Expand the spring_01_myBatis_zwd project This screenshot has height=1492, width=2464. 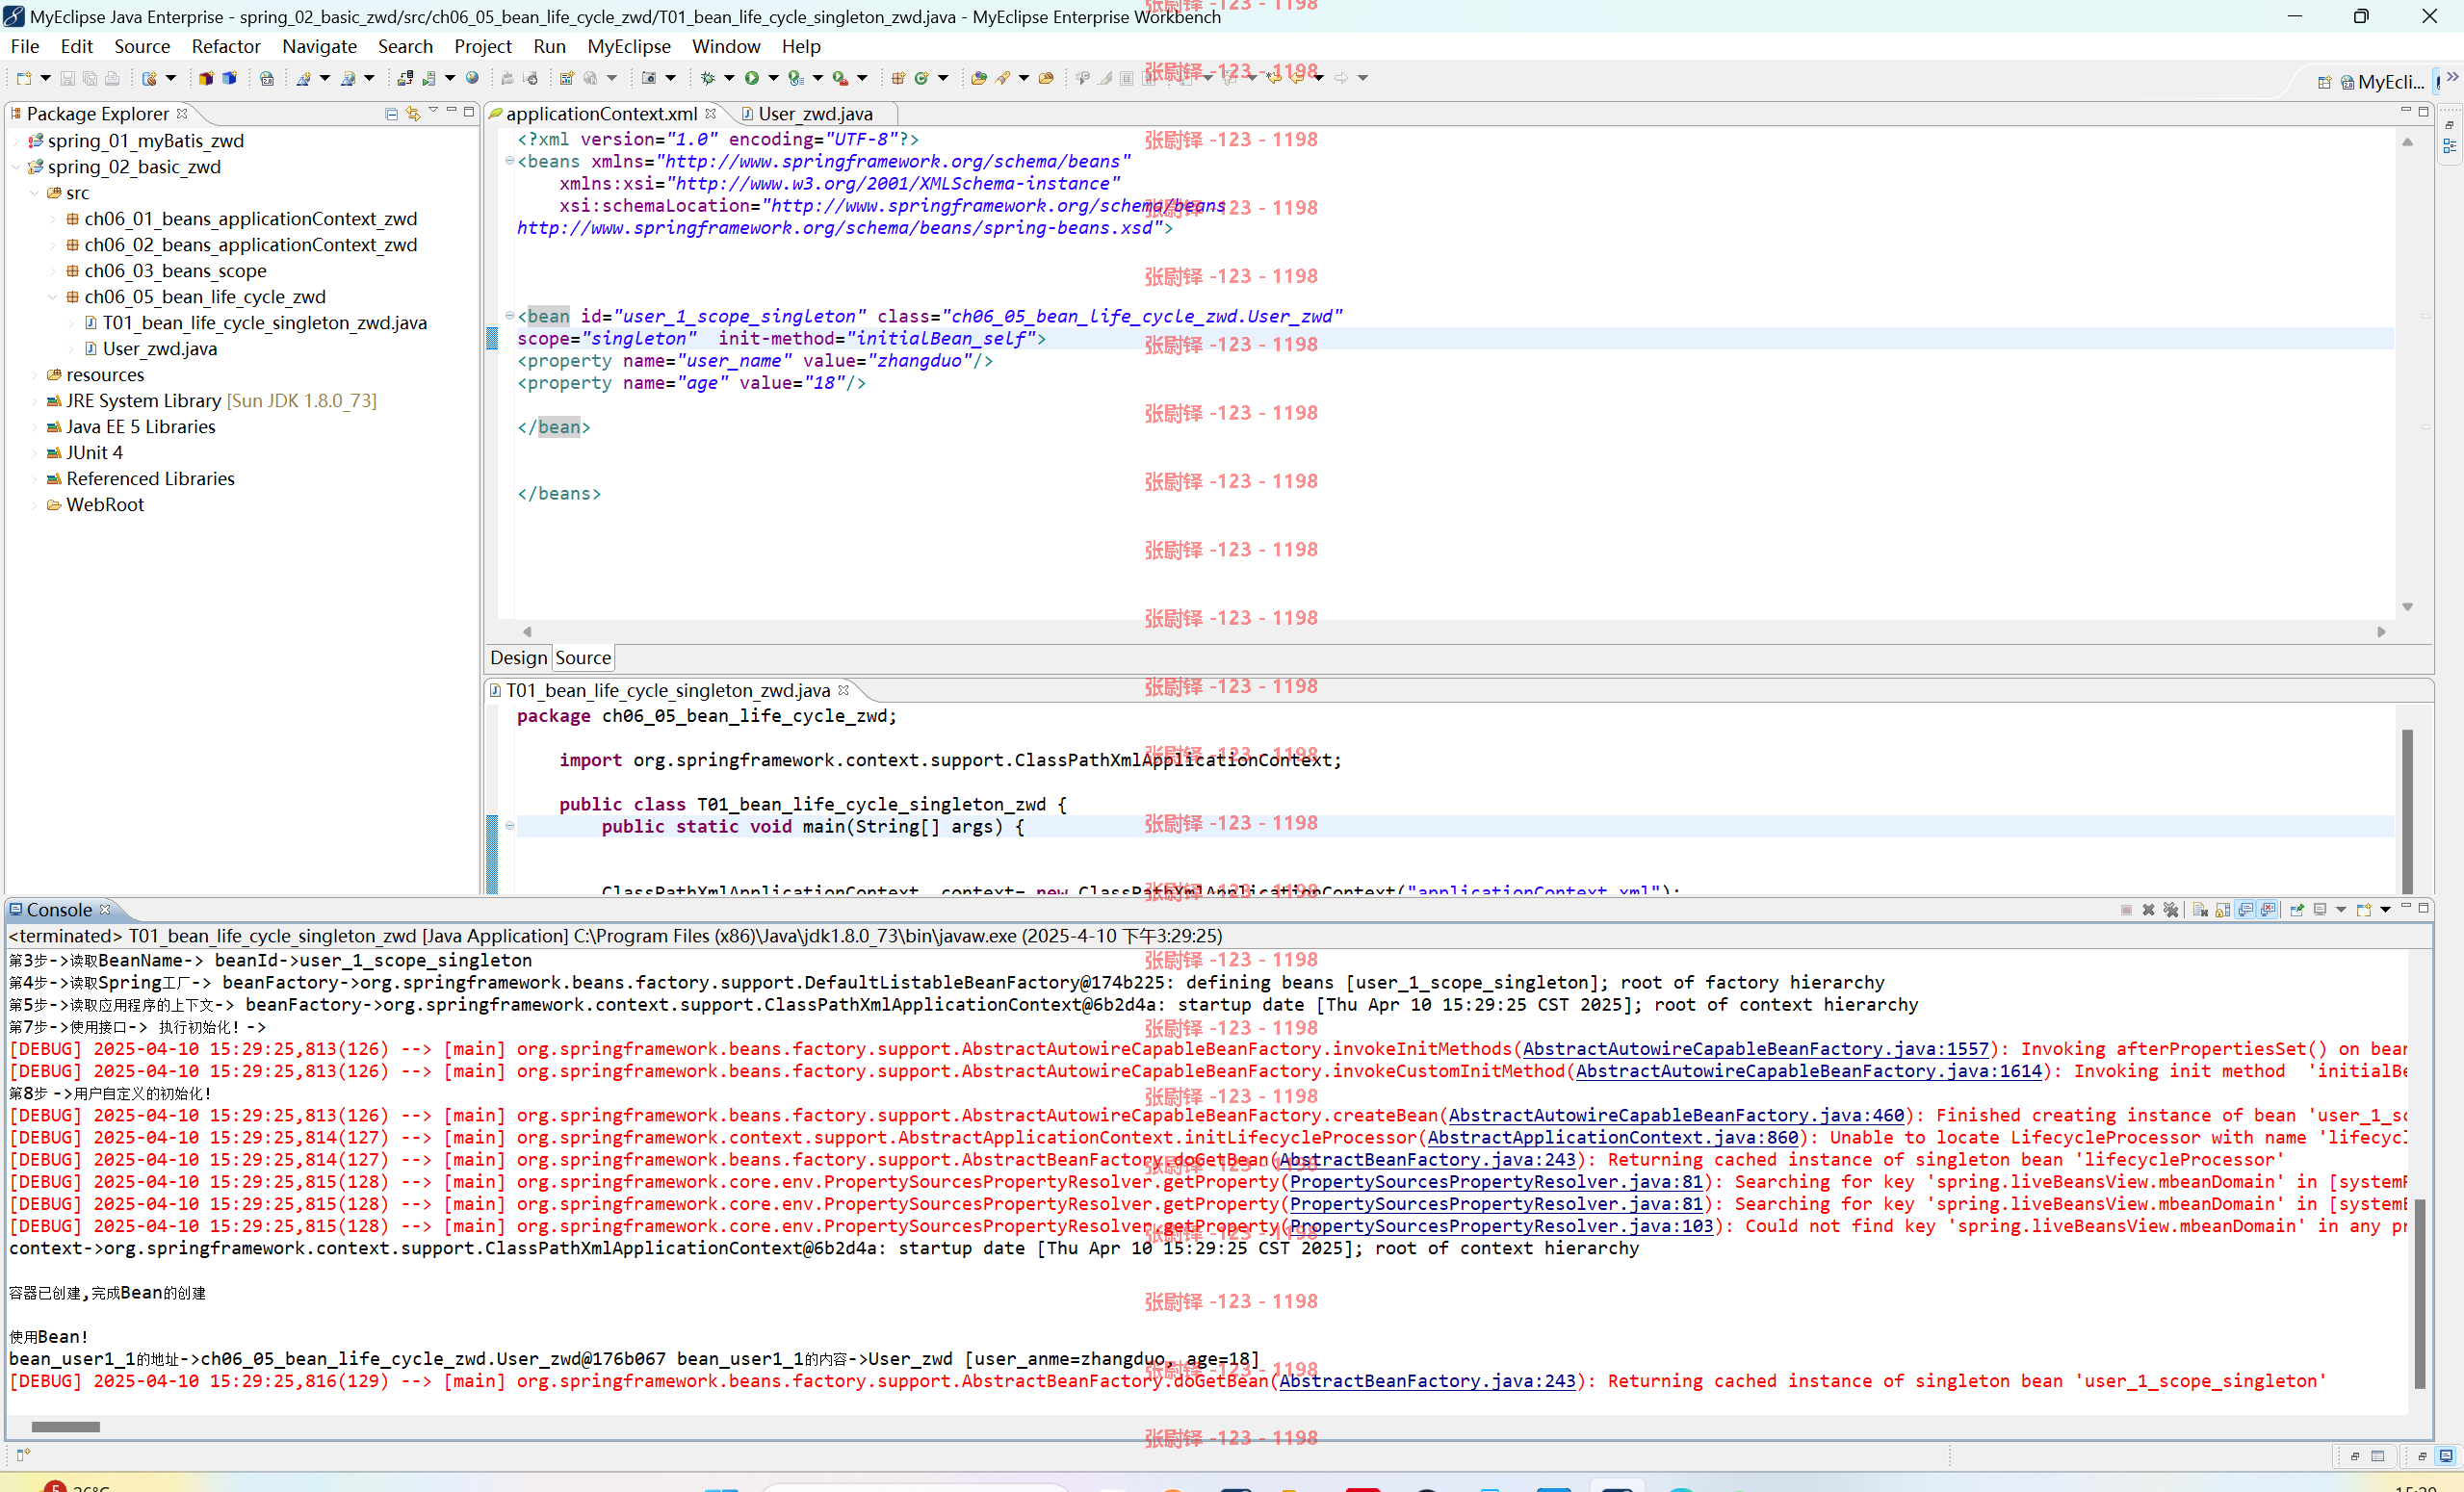coord(17,141)
